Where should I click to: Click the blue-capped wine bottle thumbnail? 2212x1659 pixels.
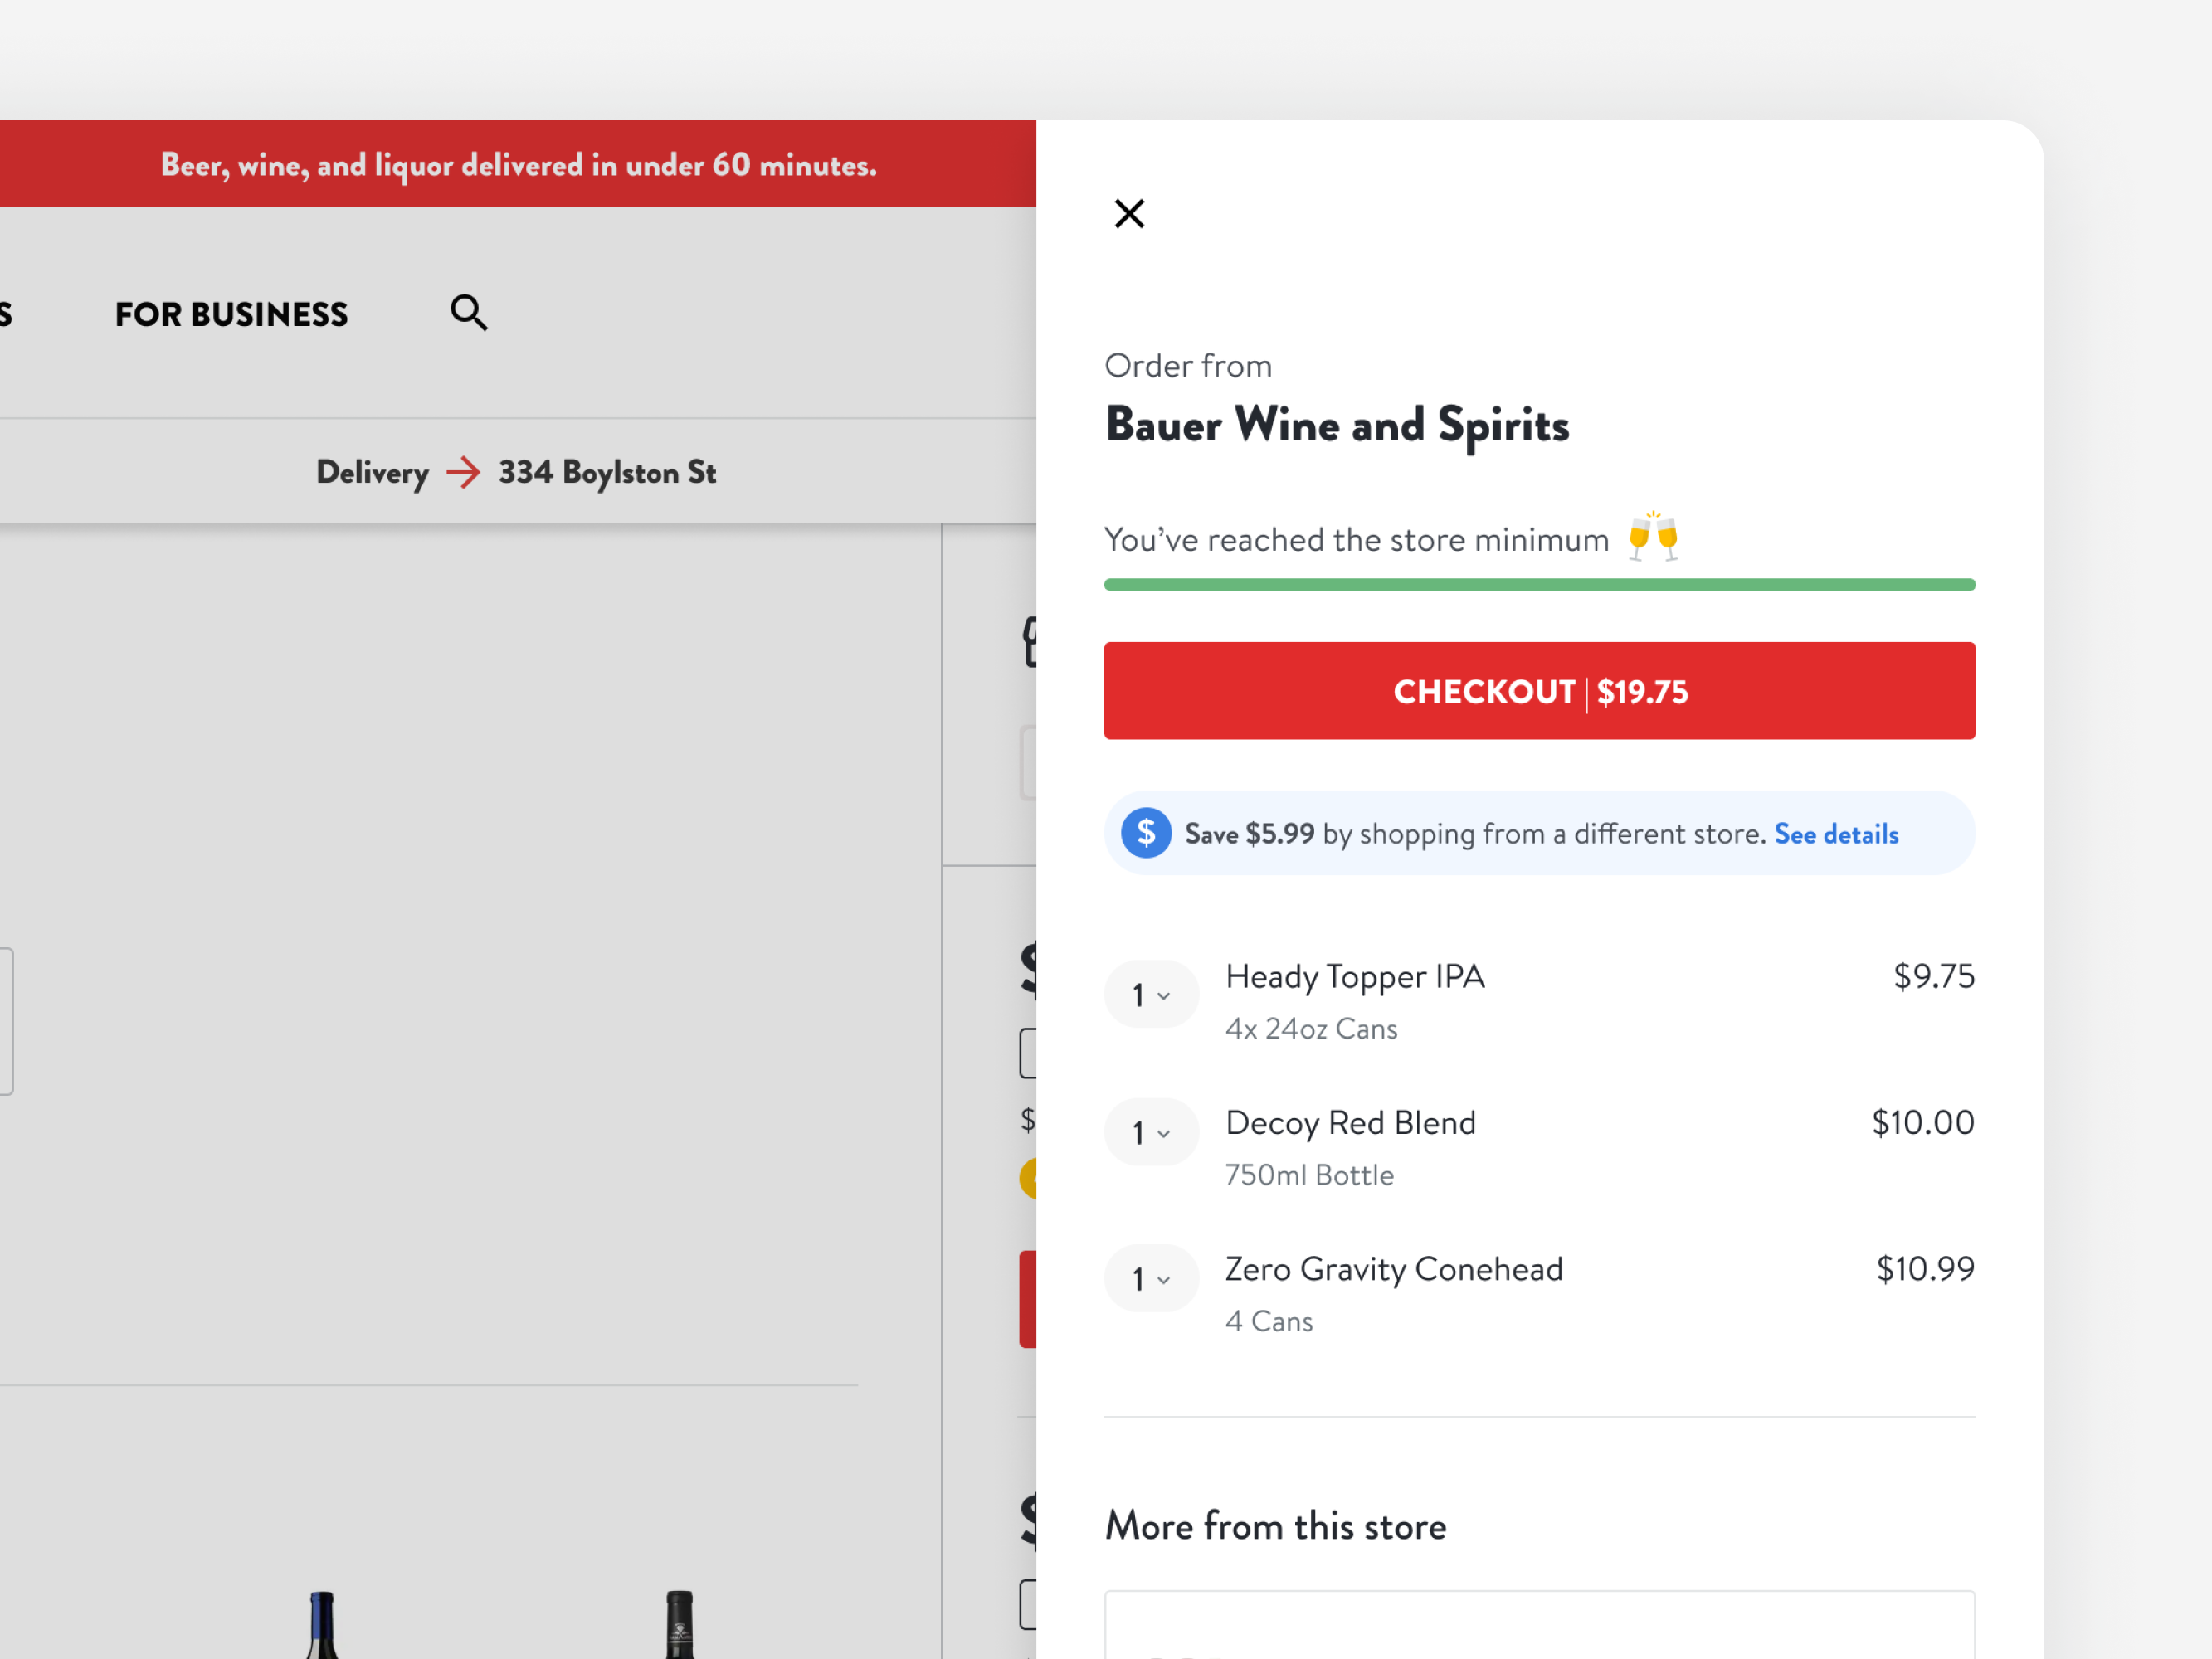(x=322, y=1625)
